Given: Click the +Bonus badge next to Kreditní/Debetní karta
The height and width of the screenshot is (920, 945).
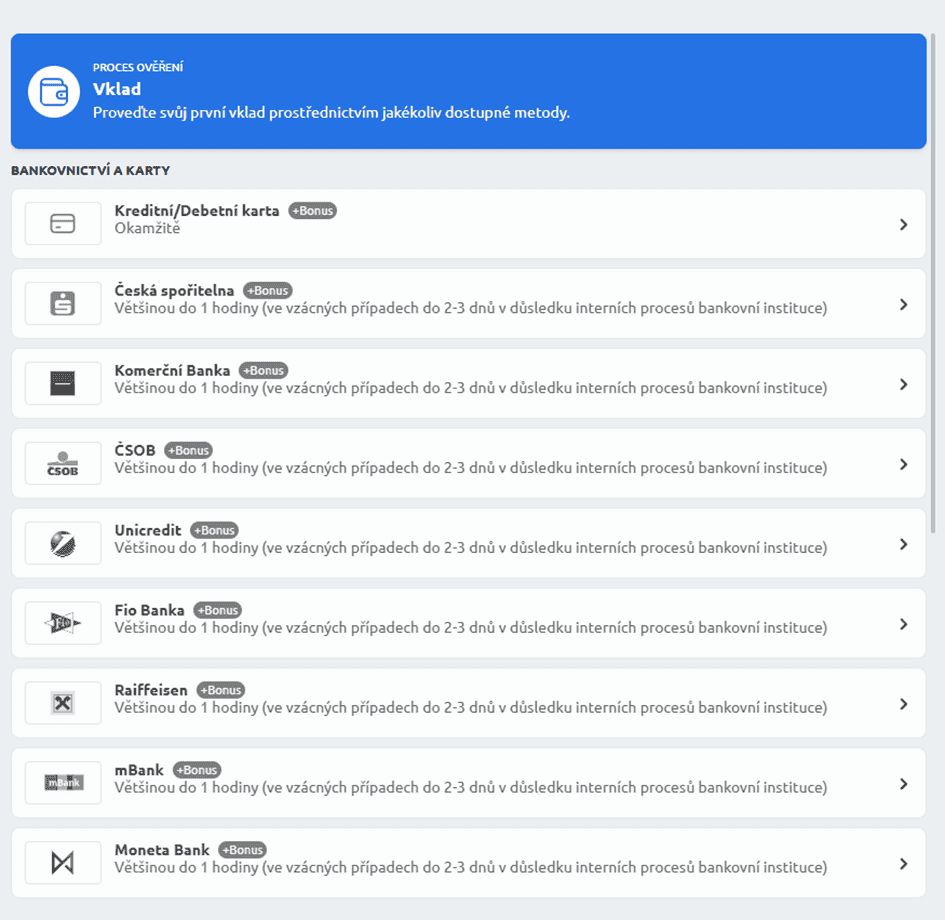Looking at the screenshot, I should [312, 211].
